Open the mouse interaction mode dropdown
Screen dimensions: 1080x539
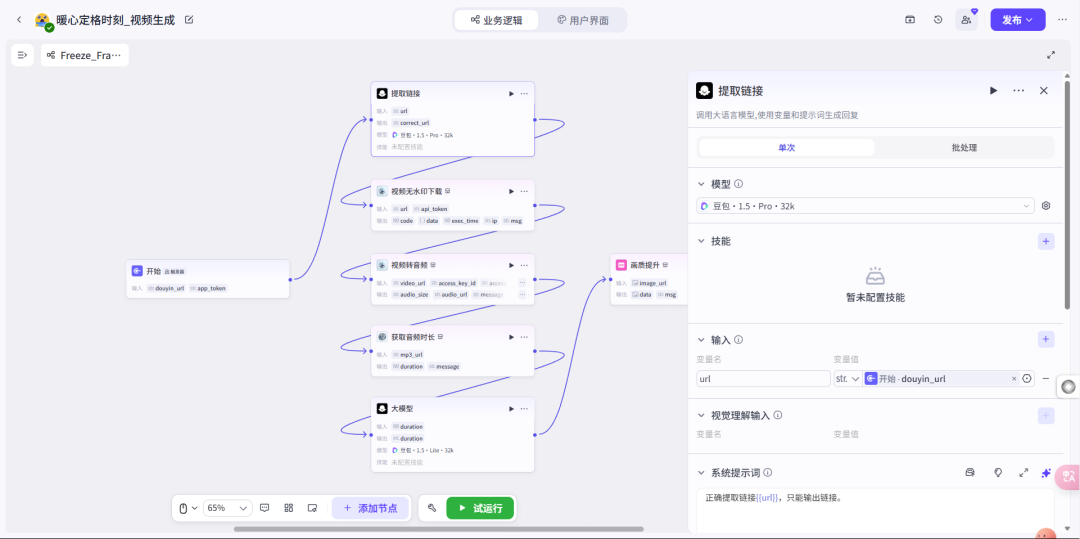click(x=188, y=508)
